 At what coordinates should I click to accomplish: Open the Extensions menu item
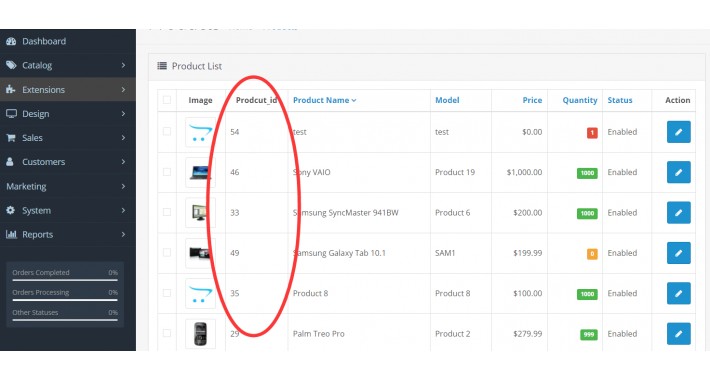tap(68, 89)
